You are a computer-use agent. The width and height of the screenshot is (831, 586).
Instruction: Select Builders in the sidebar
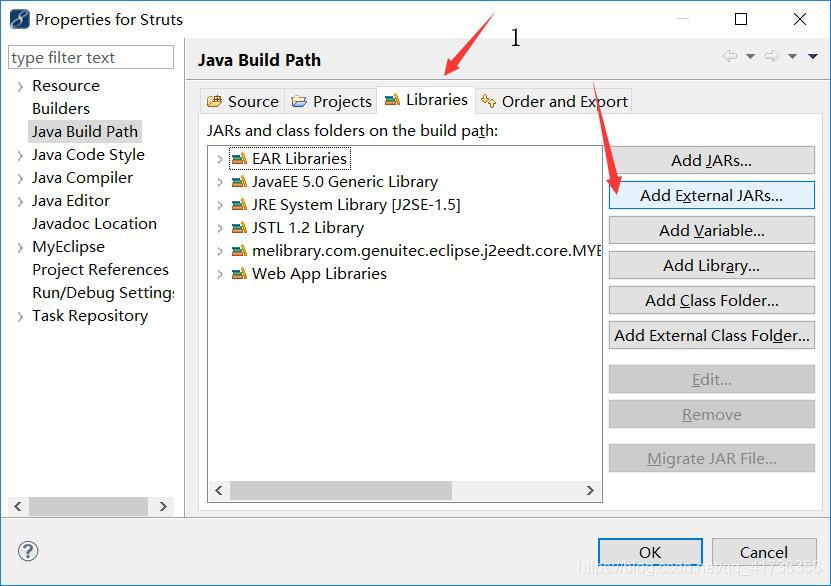(x=60, y=109)
